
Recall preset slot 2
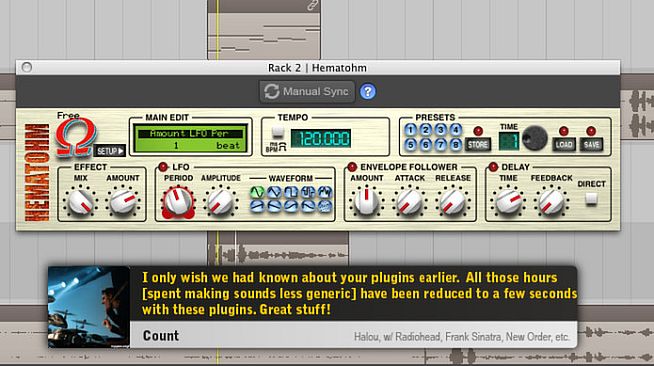pyautogui.click(x=425, y=130)
